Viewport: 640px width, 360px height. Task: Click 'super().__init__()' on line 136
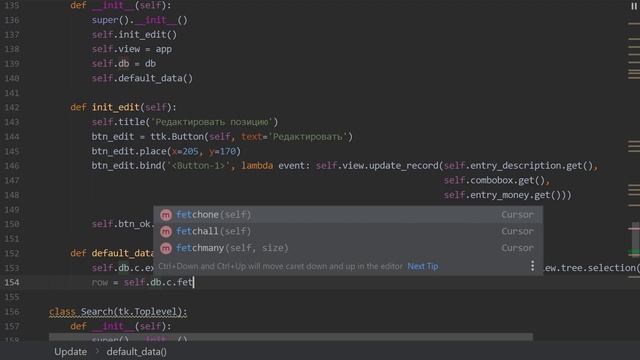click(140, 20)
